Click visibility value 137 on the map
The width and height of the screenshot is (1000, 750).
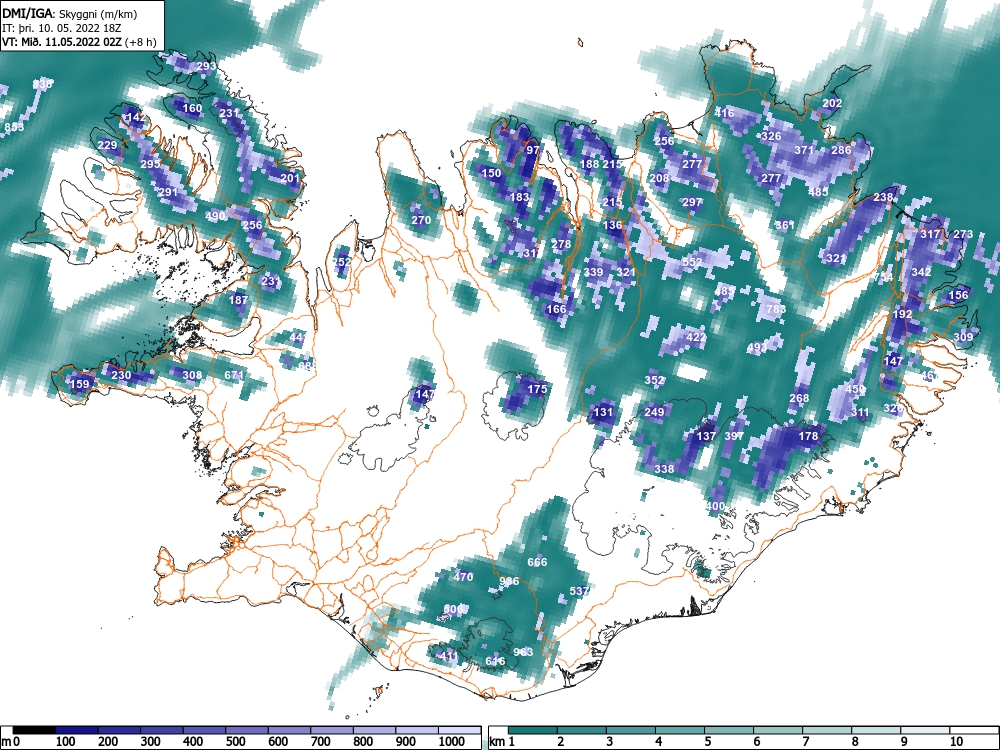706,436
